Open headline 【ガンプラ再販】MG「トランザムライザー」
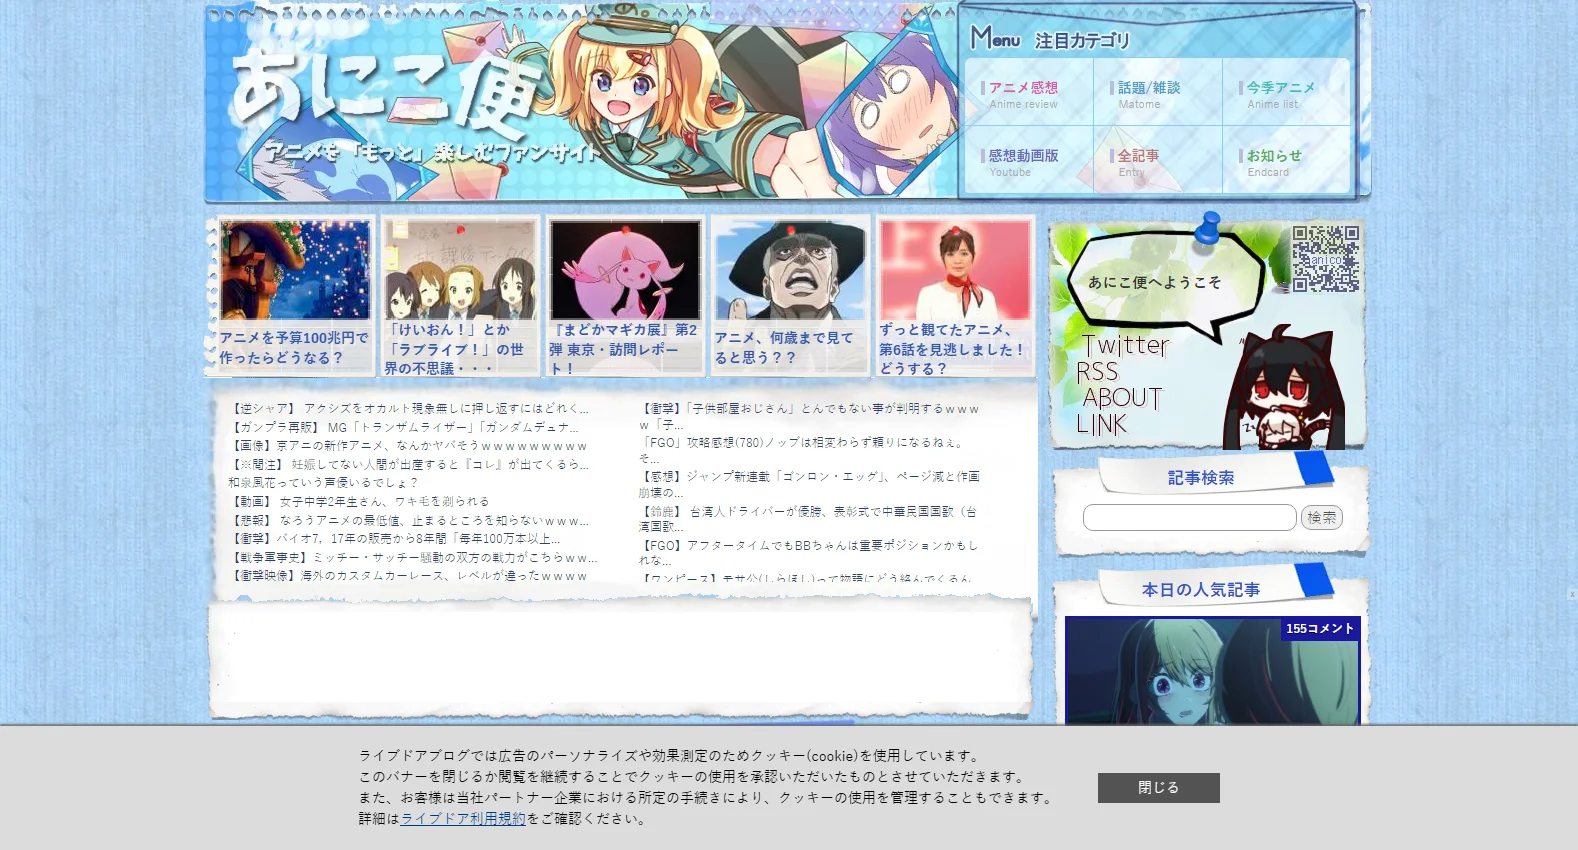This screenshot has height=850, width=1578. 405,427
